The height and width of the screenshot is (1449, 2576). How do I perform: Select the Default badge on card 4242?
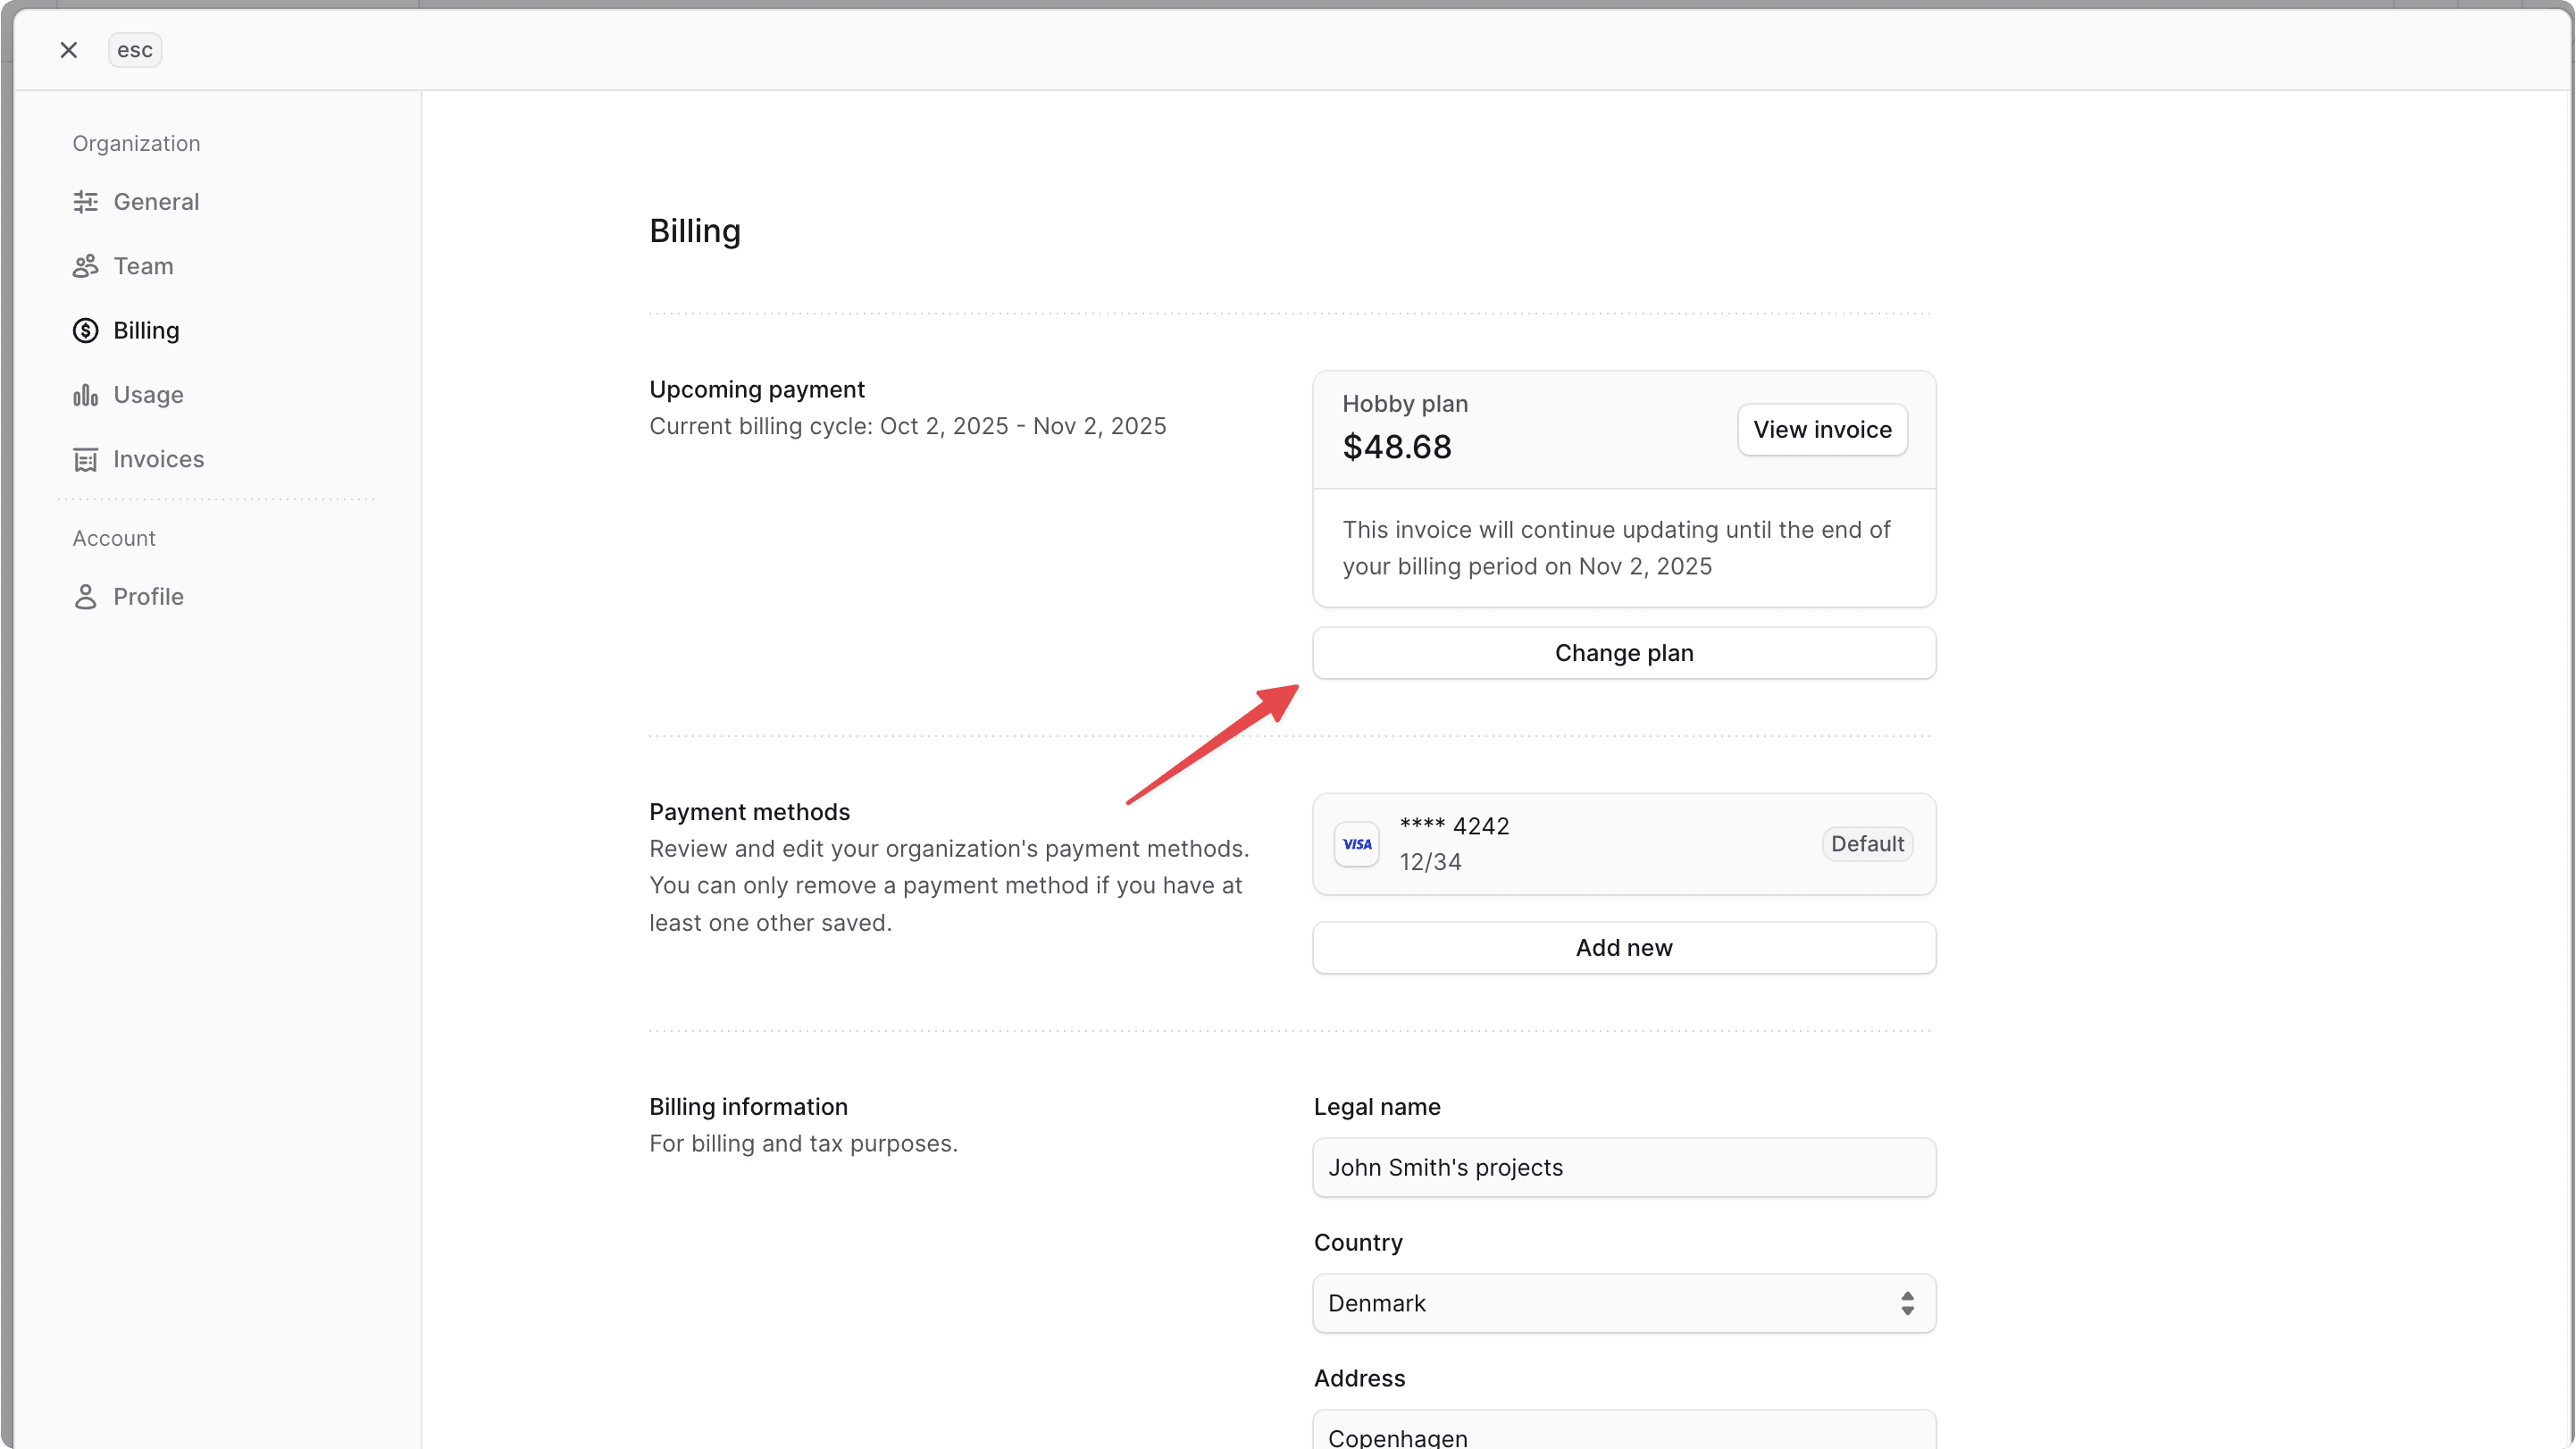(x=1867, y=843)
